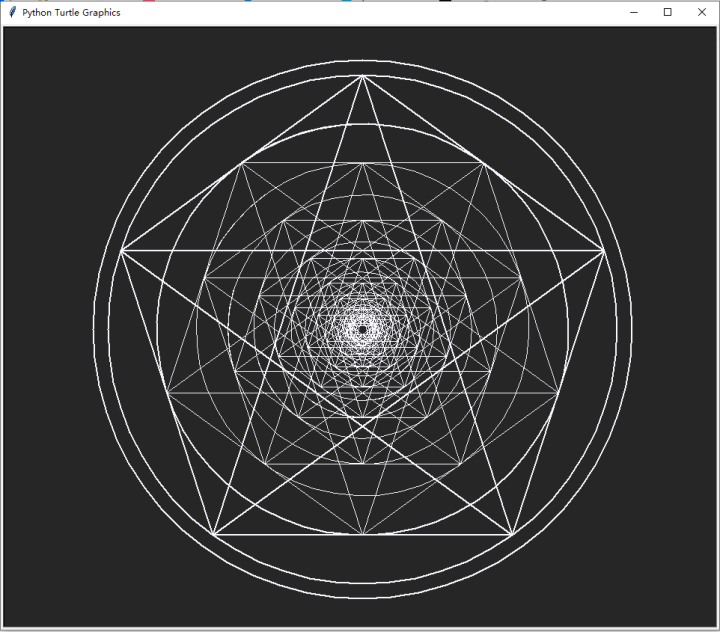Click the "Python Turtle Graphics" title text

[71, 13]
